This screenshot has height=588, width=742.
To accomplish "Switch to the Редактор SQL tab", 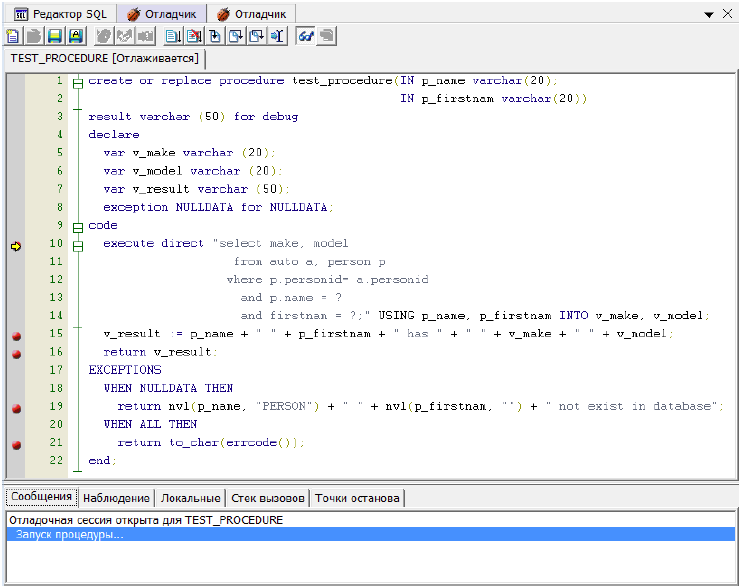I will tap(60, 14).
